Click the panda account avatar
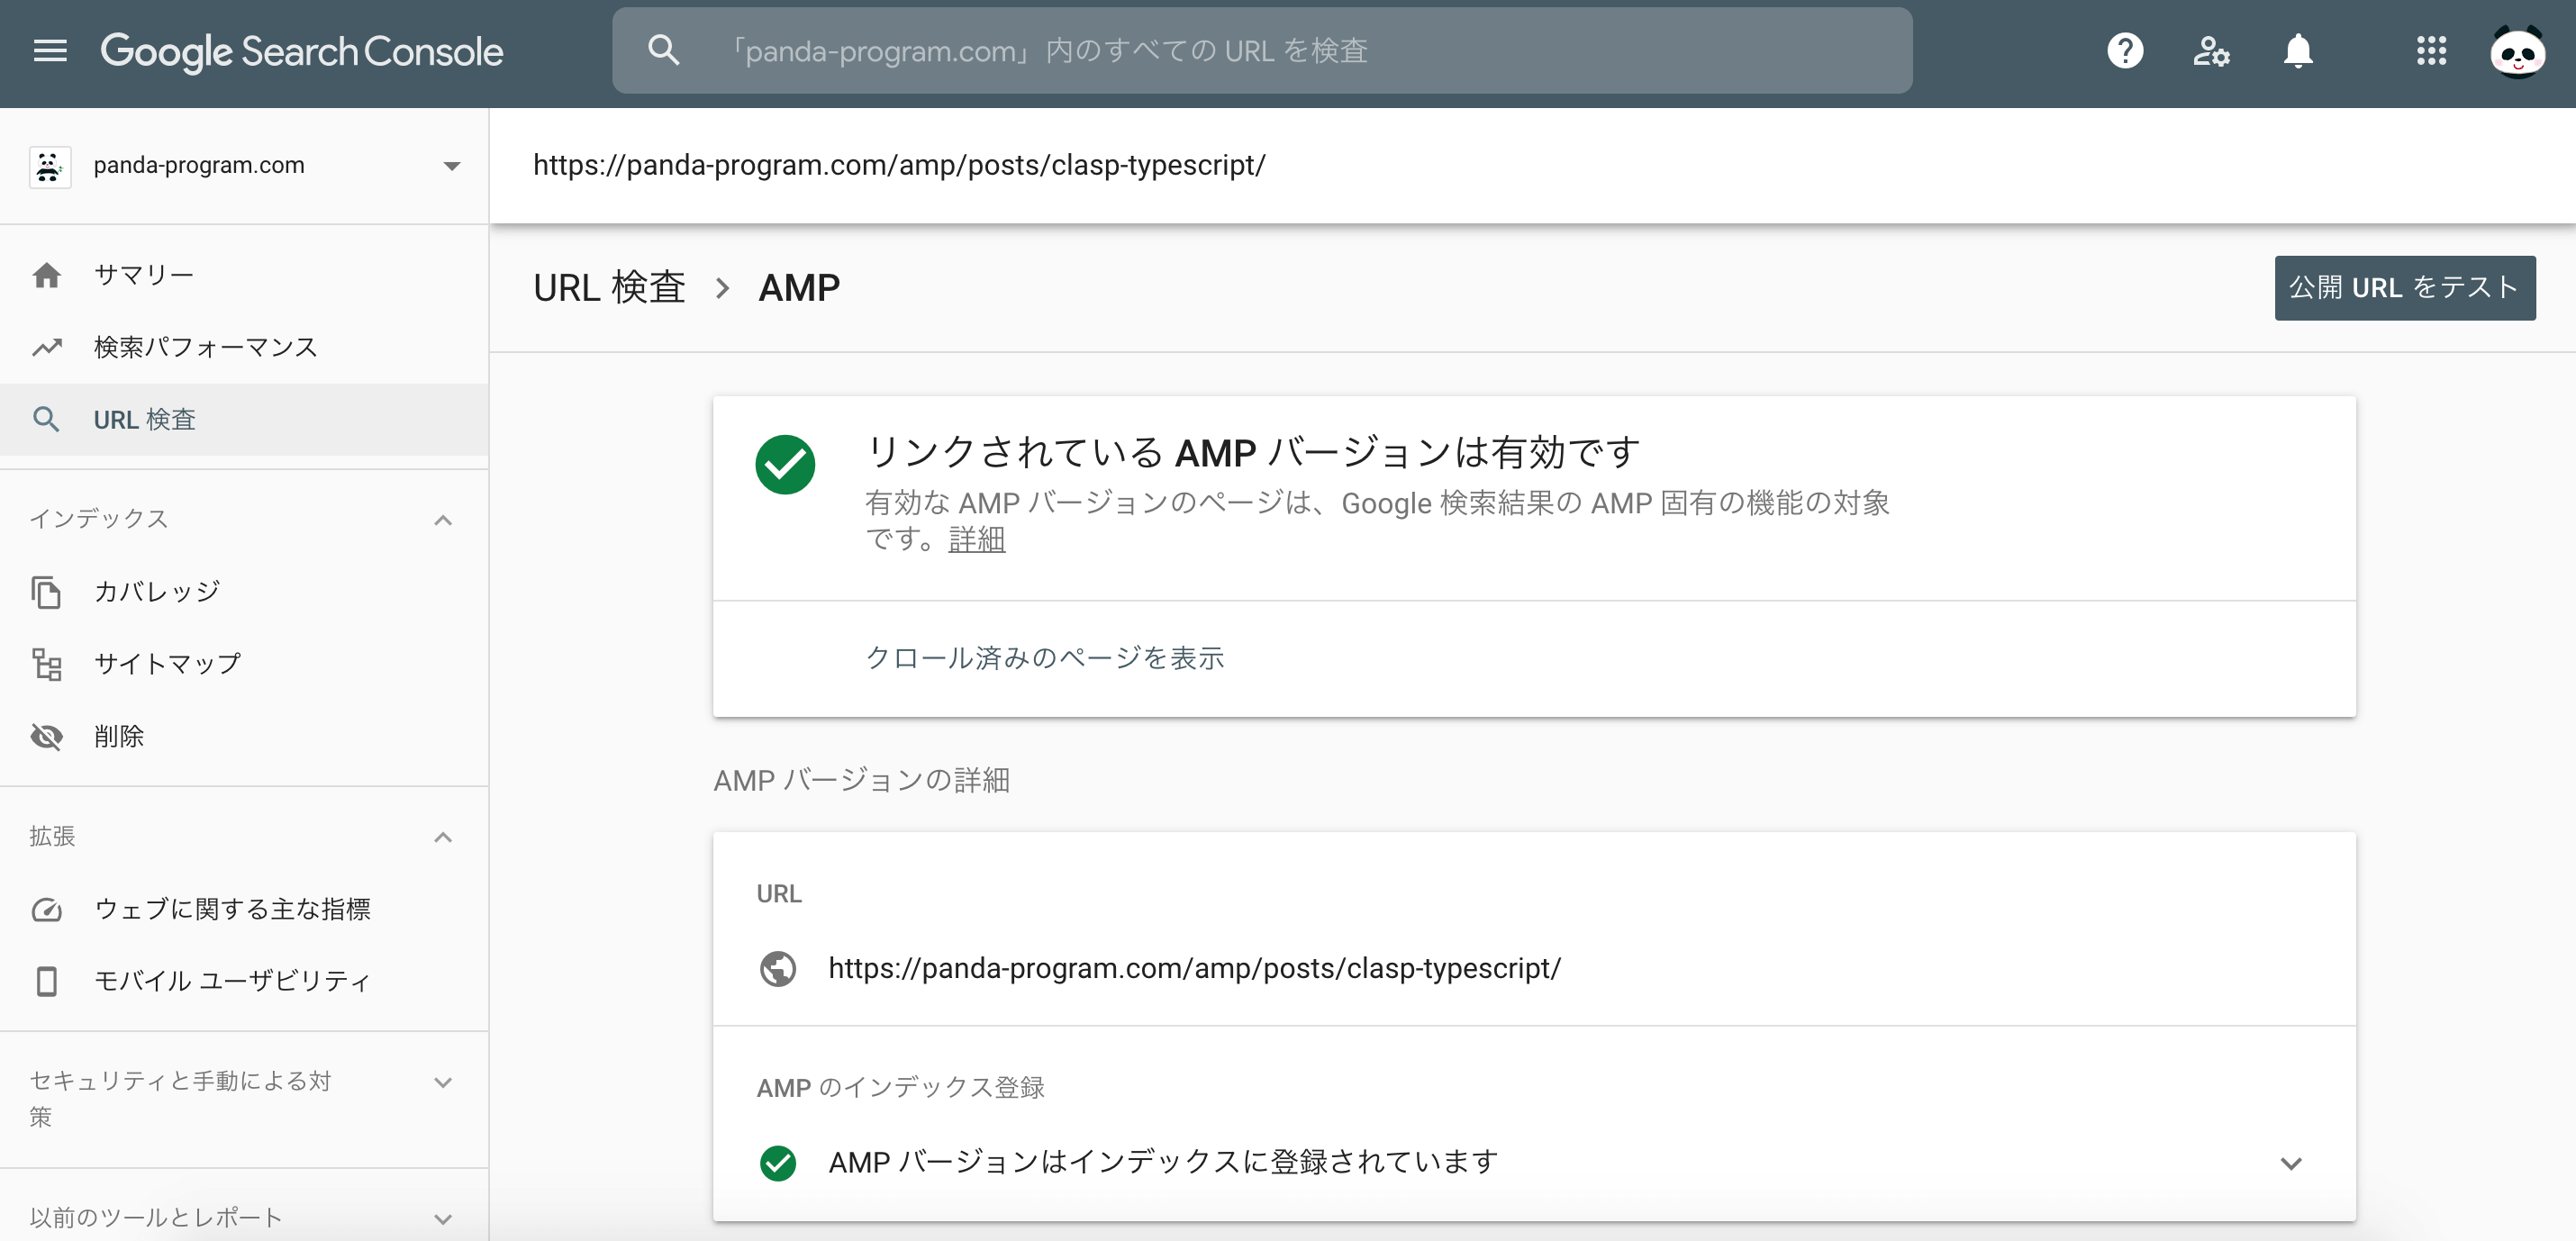The width and height of the screenshot is (2576, 1241). (2517, 51)
